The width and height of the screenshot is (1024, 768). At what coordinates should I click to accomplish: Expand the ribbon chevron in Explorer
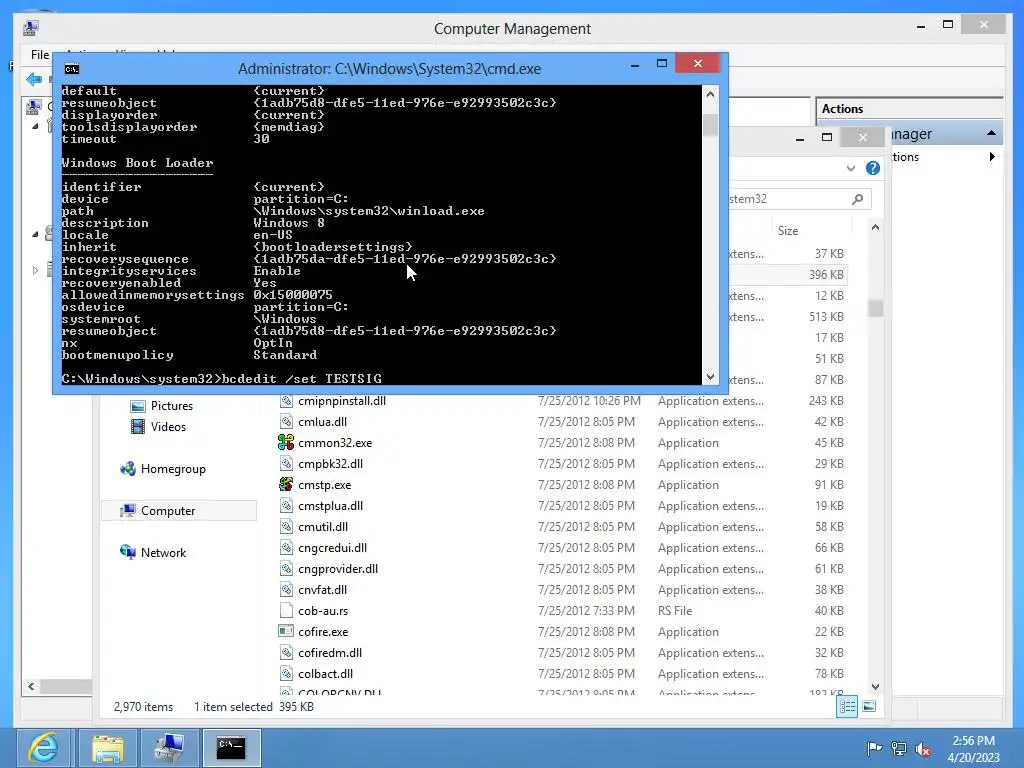coord(850,168)
